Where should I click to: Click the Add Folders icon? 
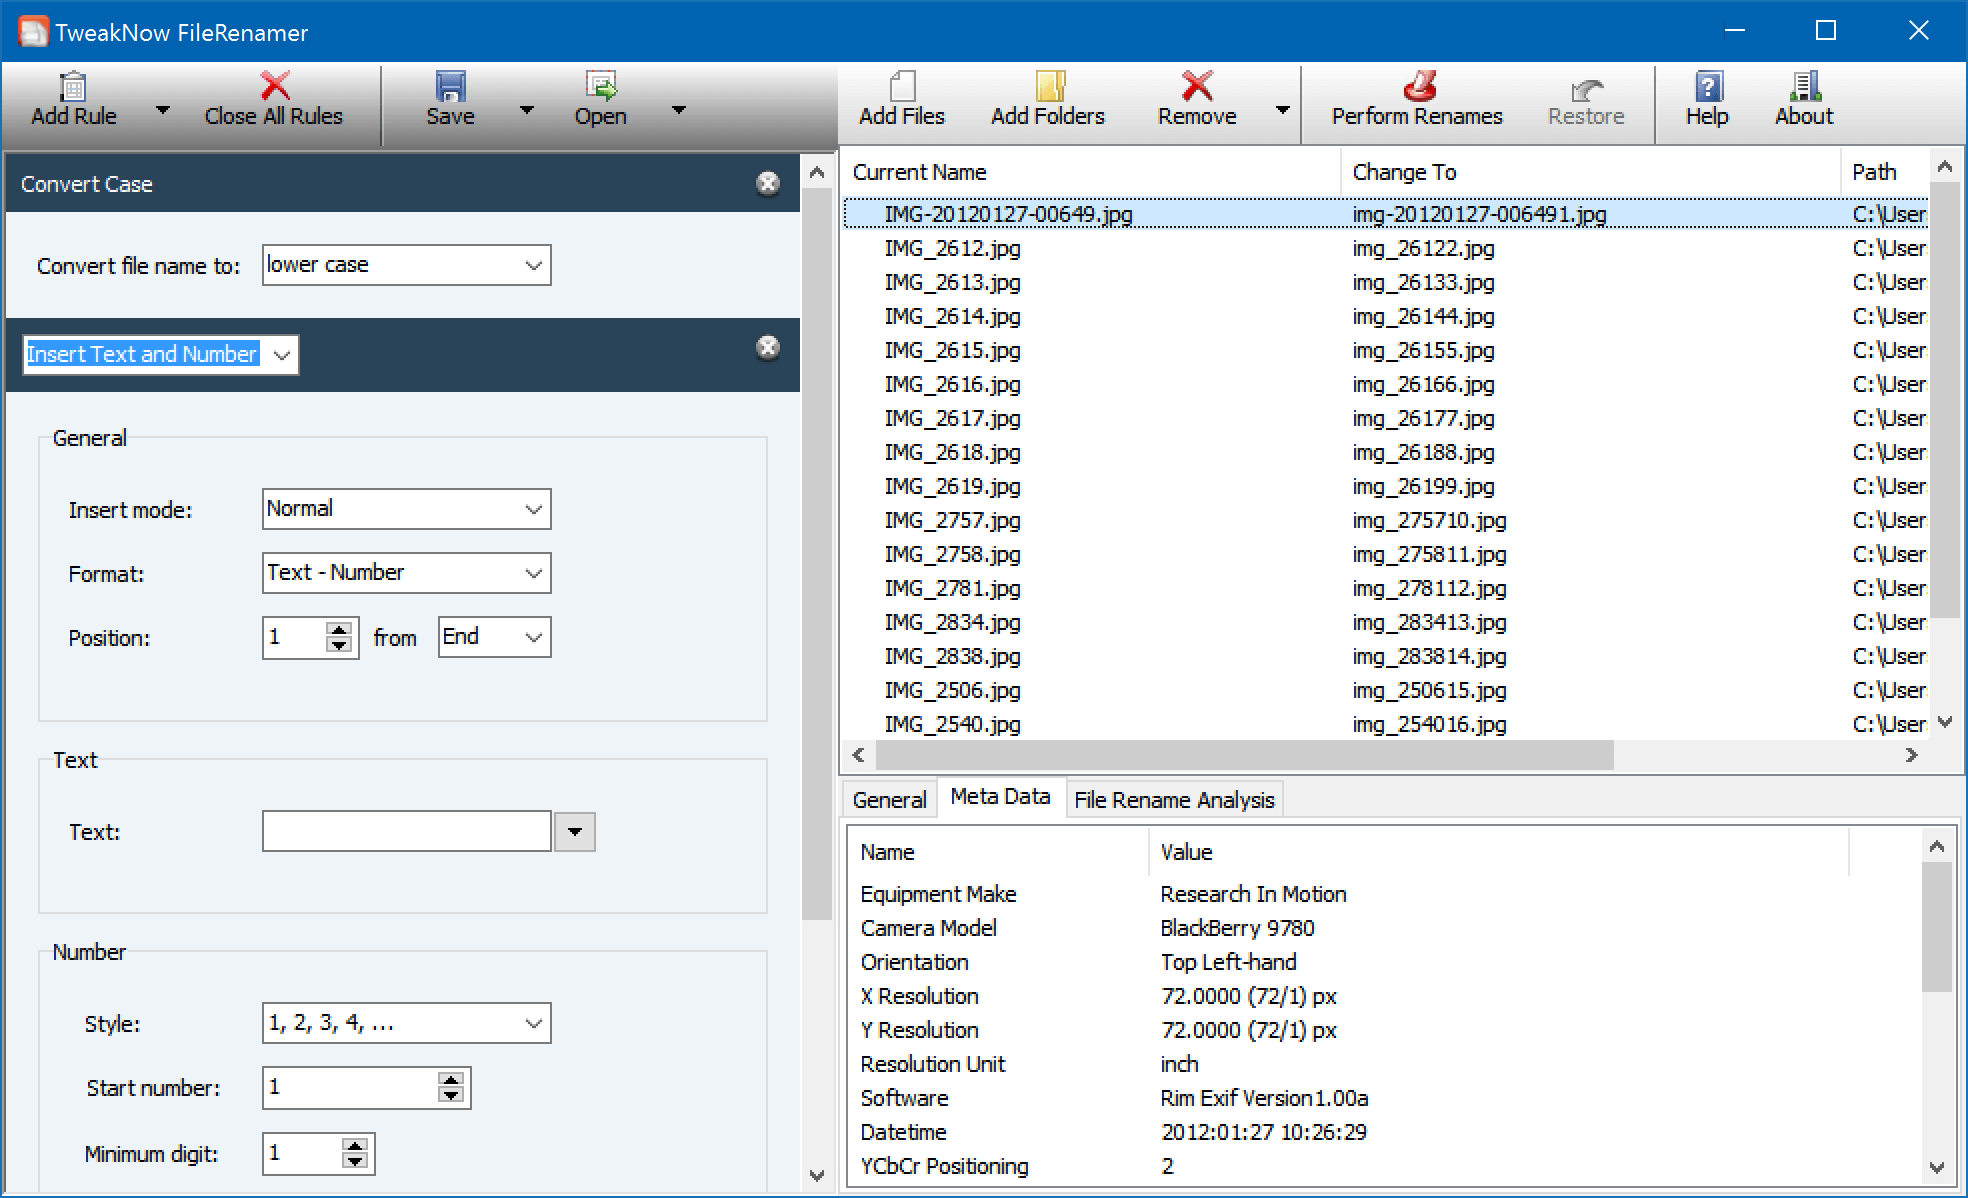click(x=1049, y=86)
